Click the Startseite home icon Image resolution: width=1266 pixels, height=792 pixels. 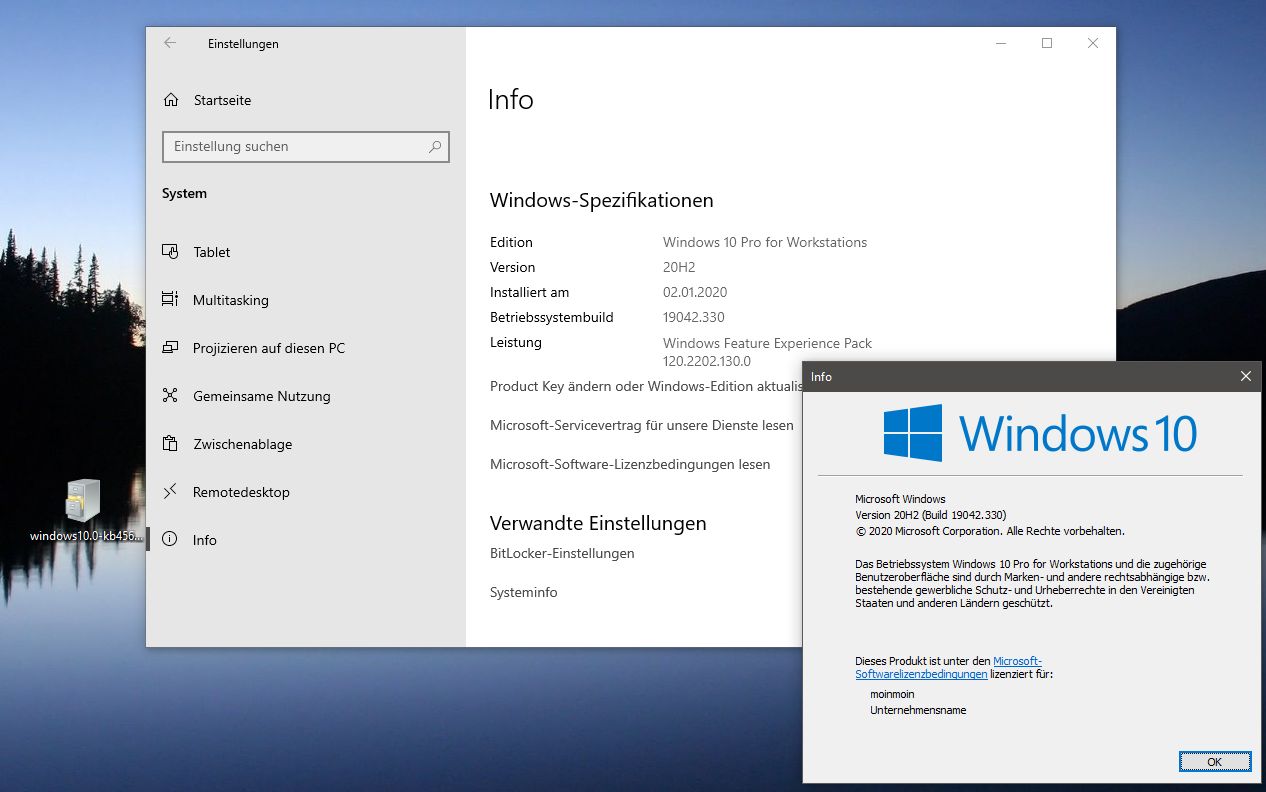point(171,100)
